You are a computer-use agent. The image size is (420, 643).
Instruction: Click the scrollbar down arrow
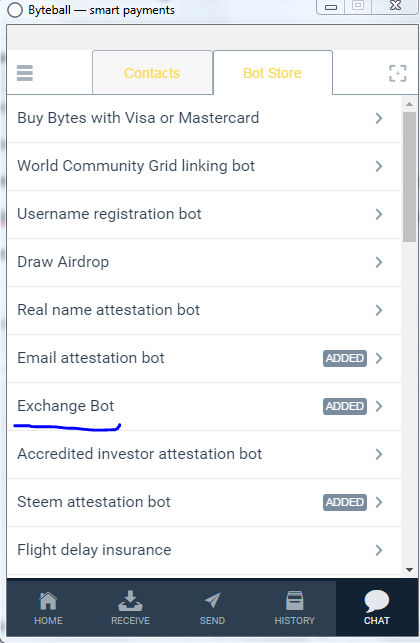coord(409,570)
